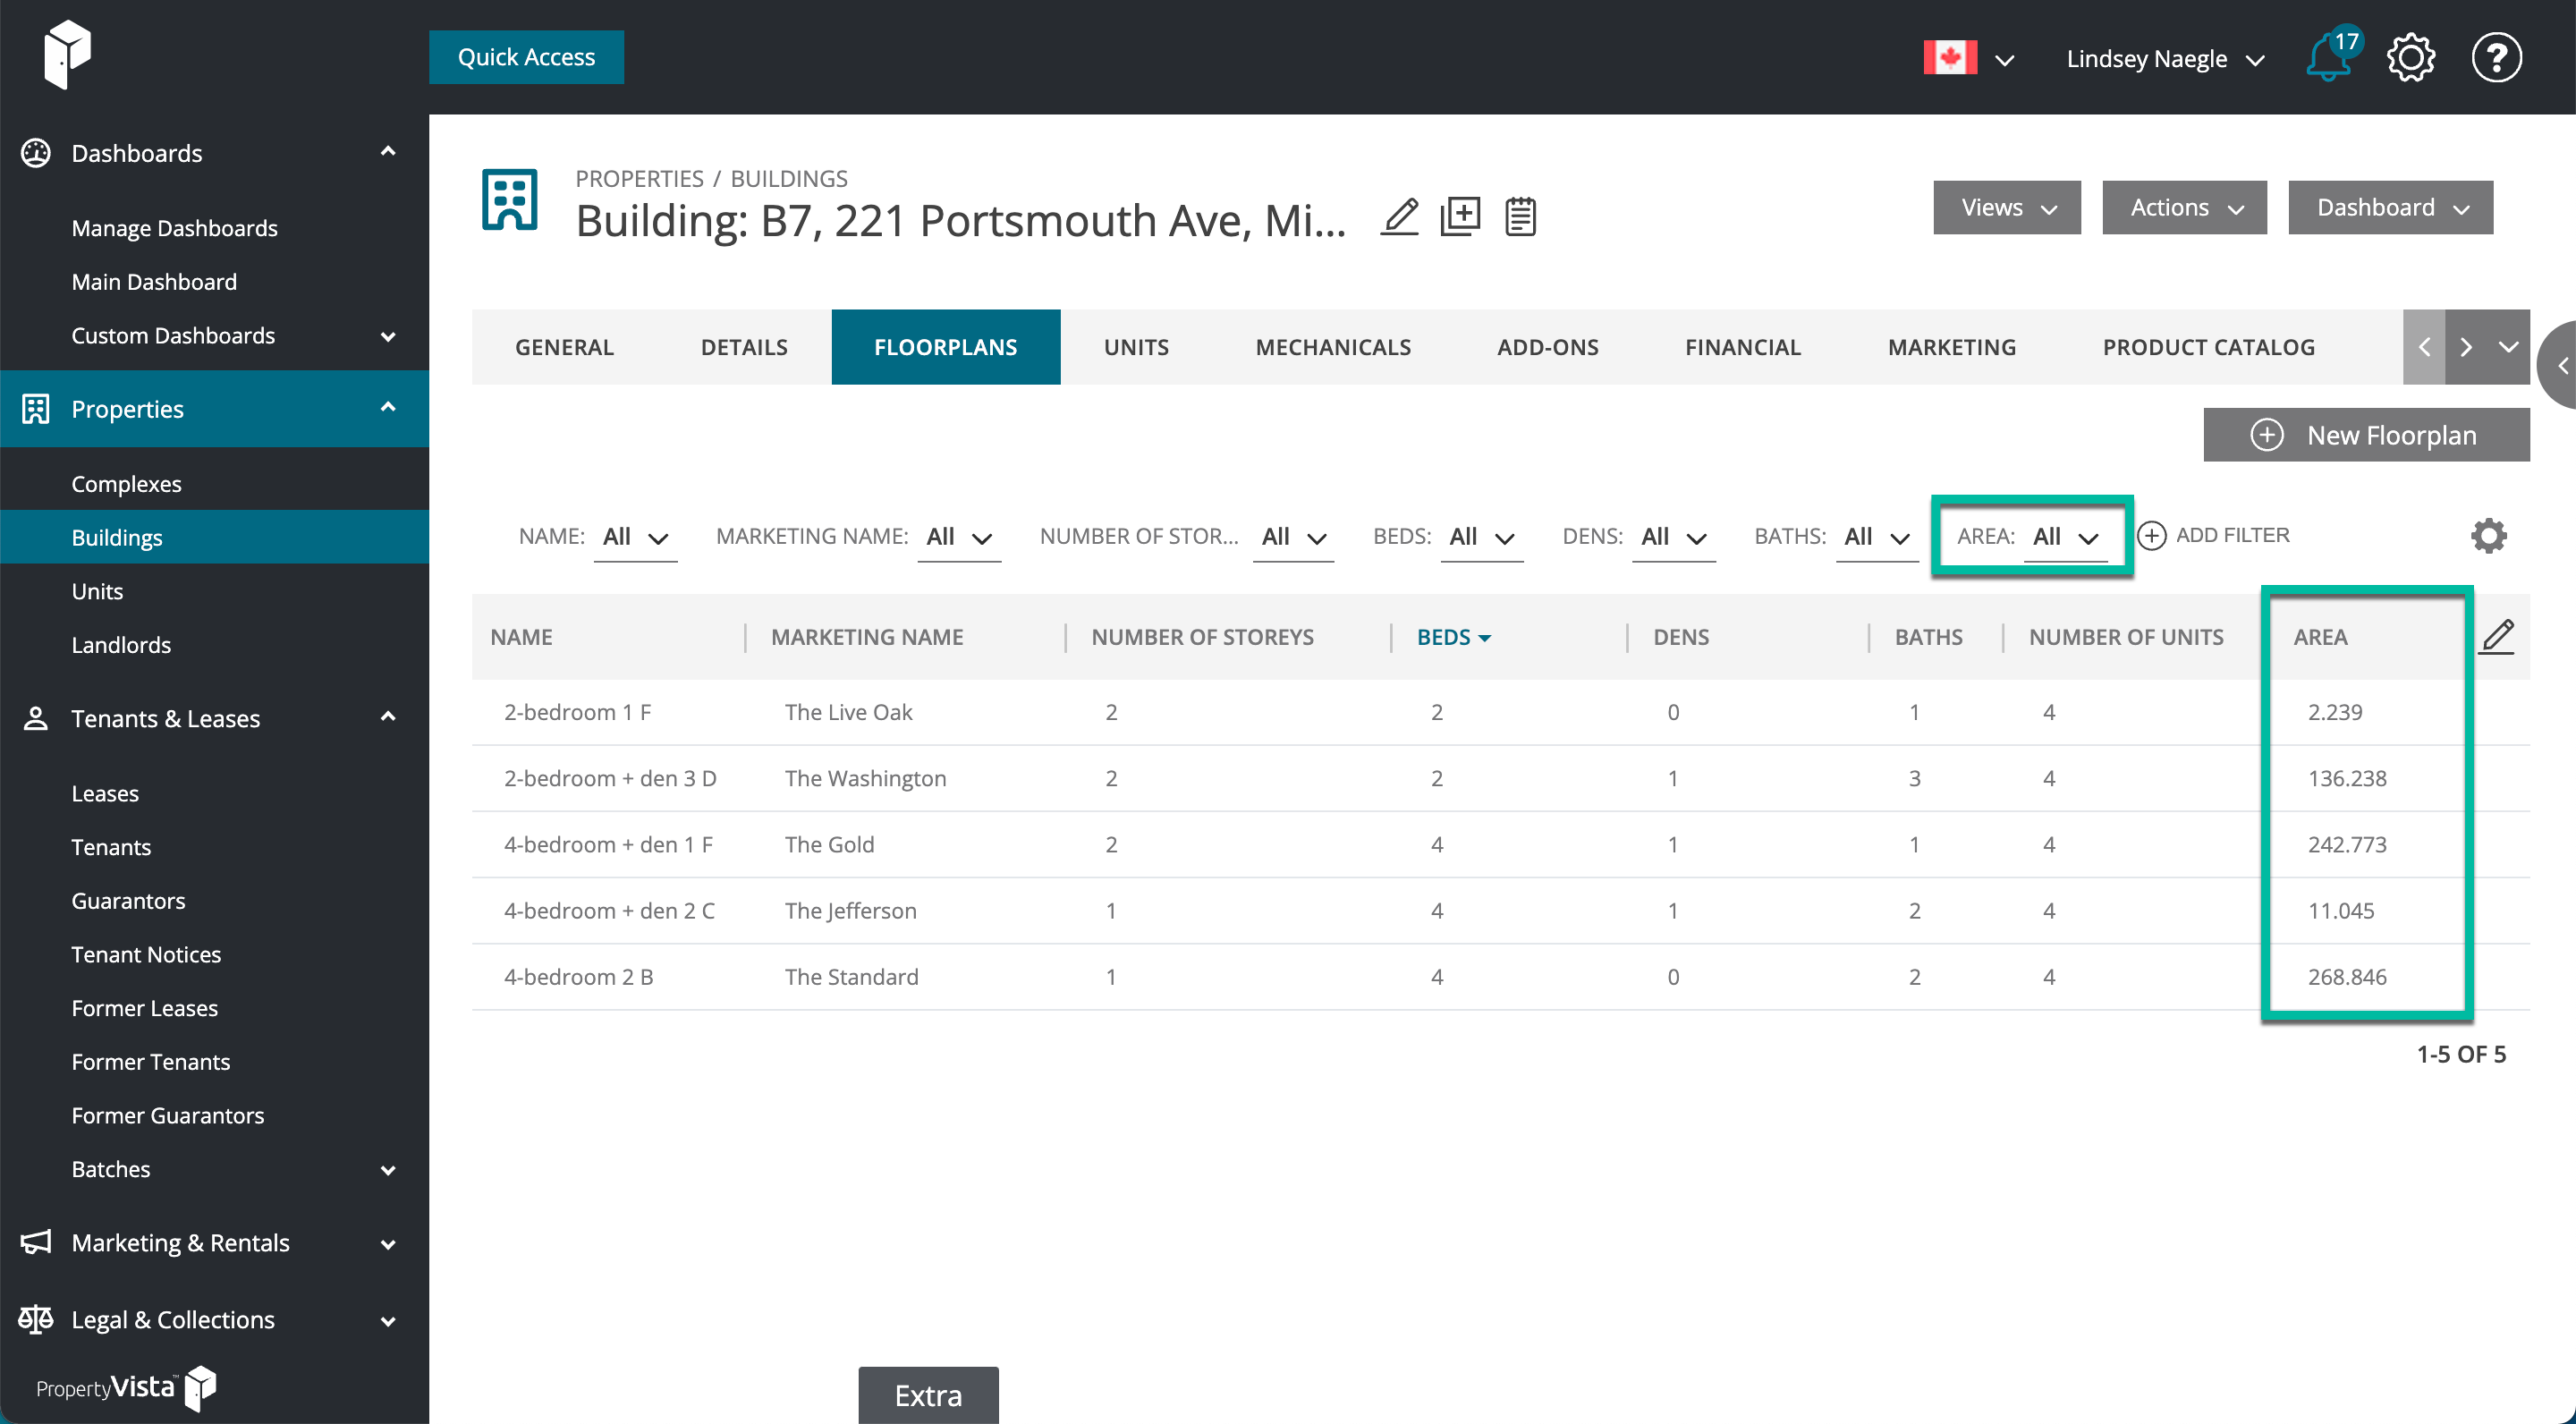
Task: Open the settings gear in top bar
Action: pos(2411,58)
